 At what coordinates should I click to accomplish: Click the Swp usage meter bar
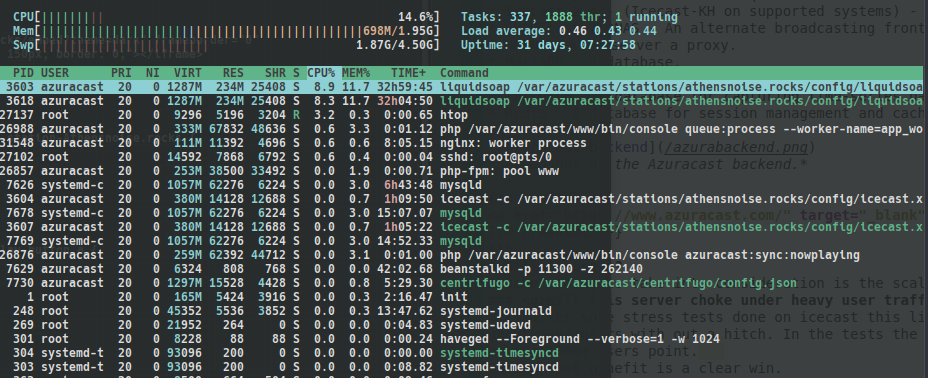coord(226,45)
